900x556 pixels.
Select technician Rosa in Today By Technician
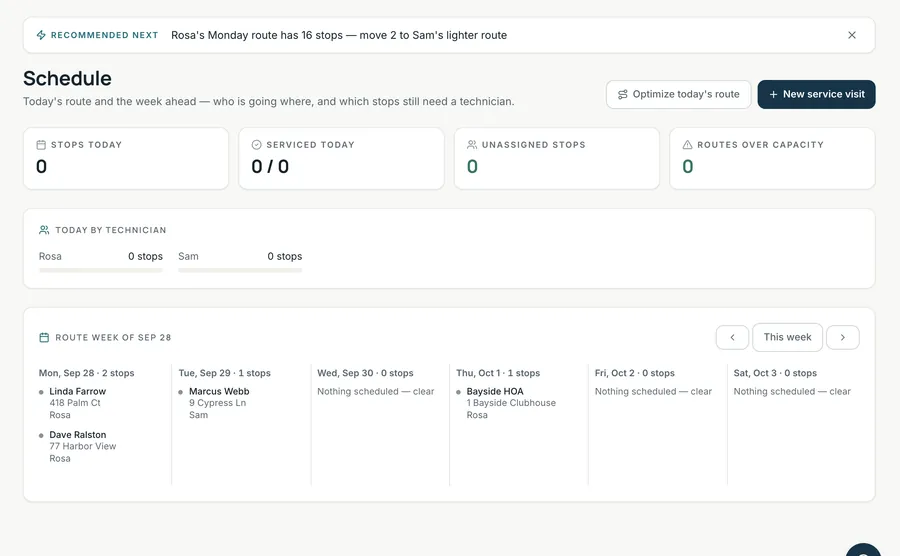click(x=50, y=256)
